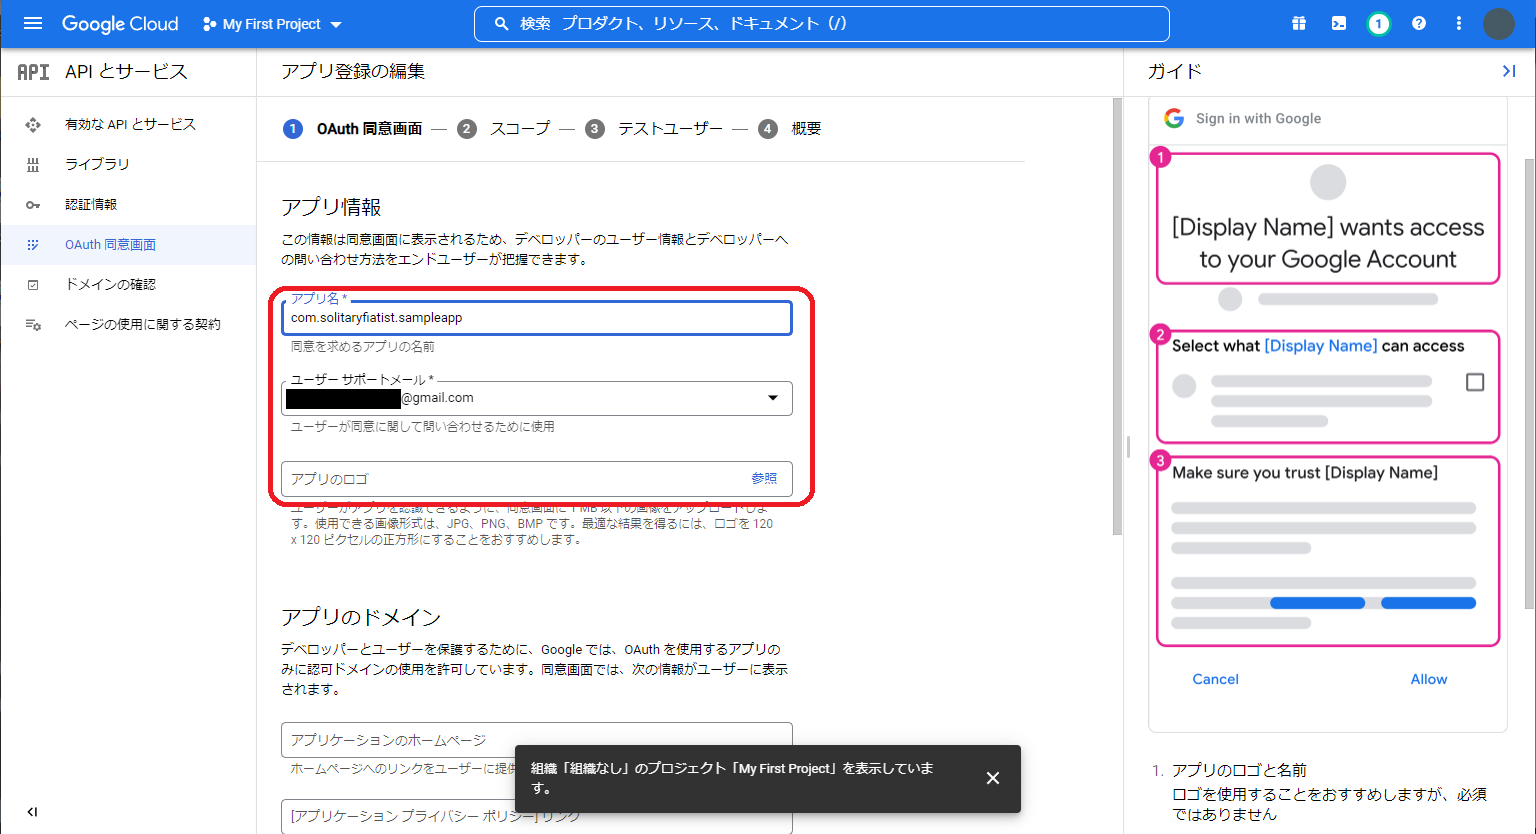The image size is (1536, 834).
Task: Click the main form vertical scrollbar
Action: point(1117,316)
